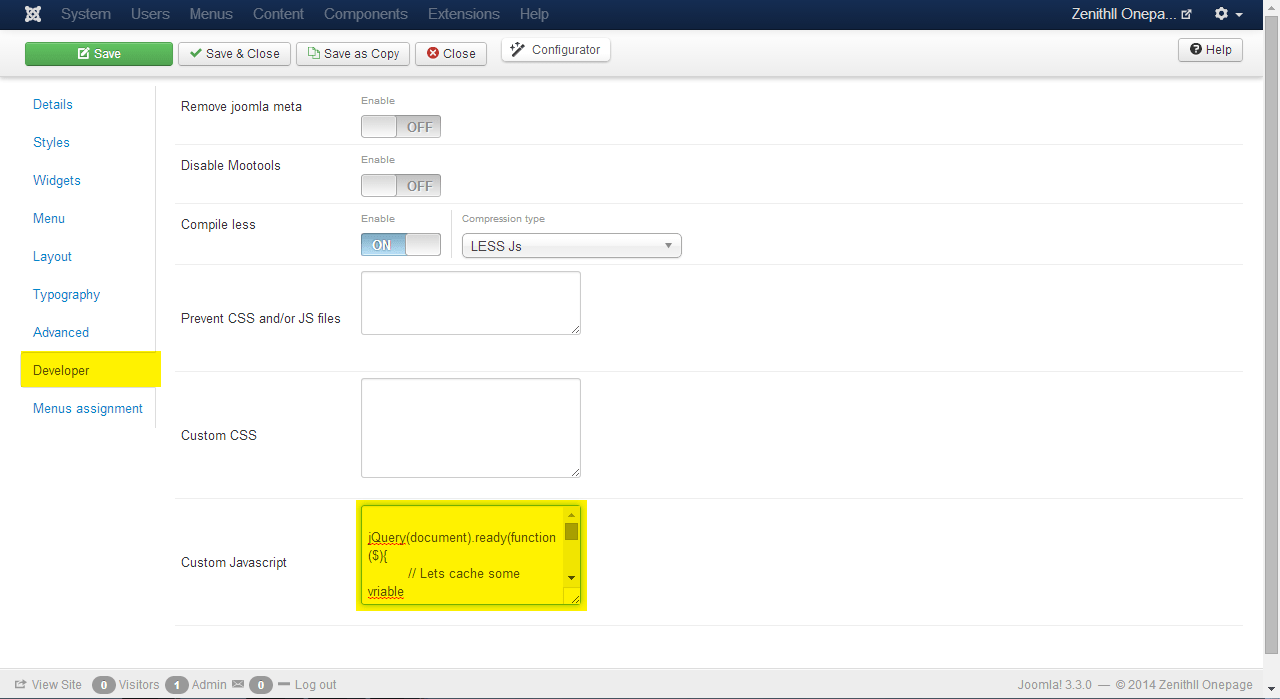Turn off the Compile less switch
Image resolution: width=1280 pixels, height=699 pixels.
coord(400,245)
